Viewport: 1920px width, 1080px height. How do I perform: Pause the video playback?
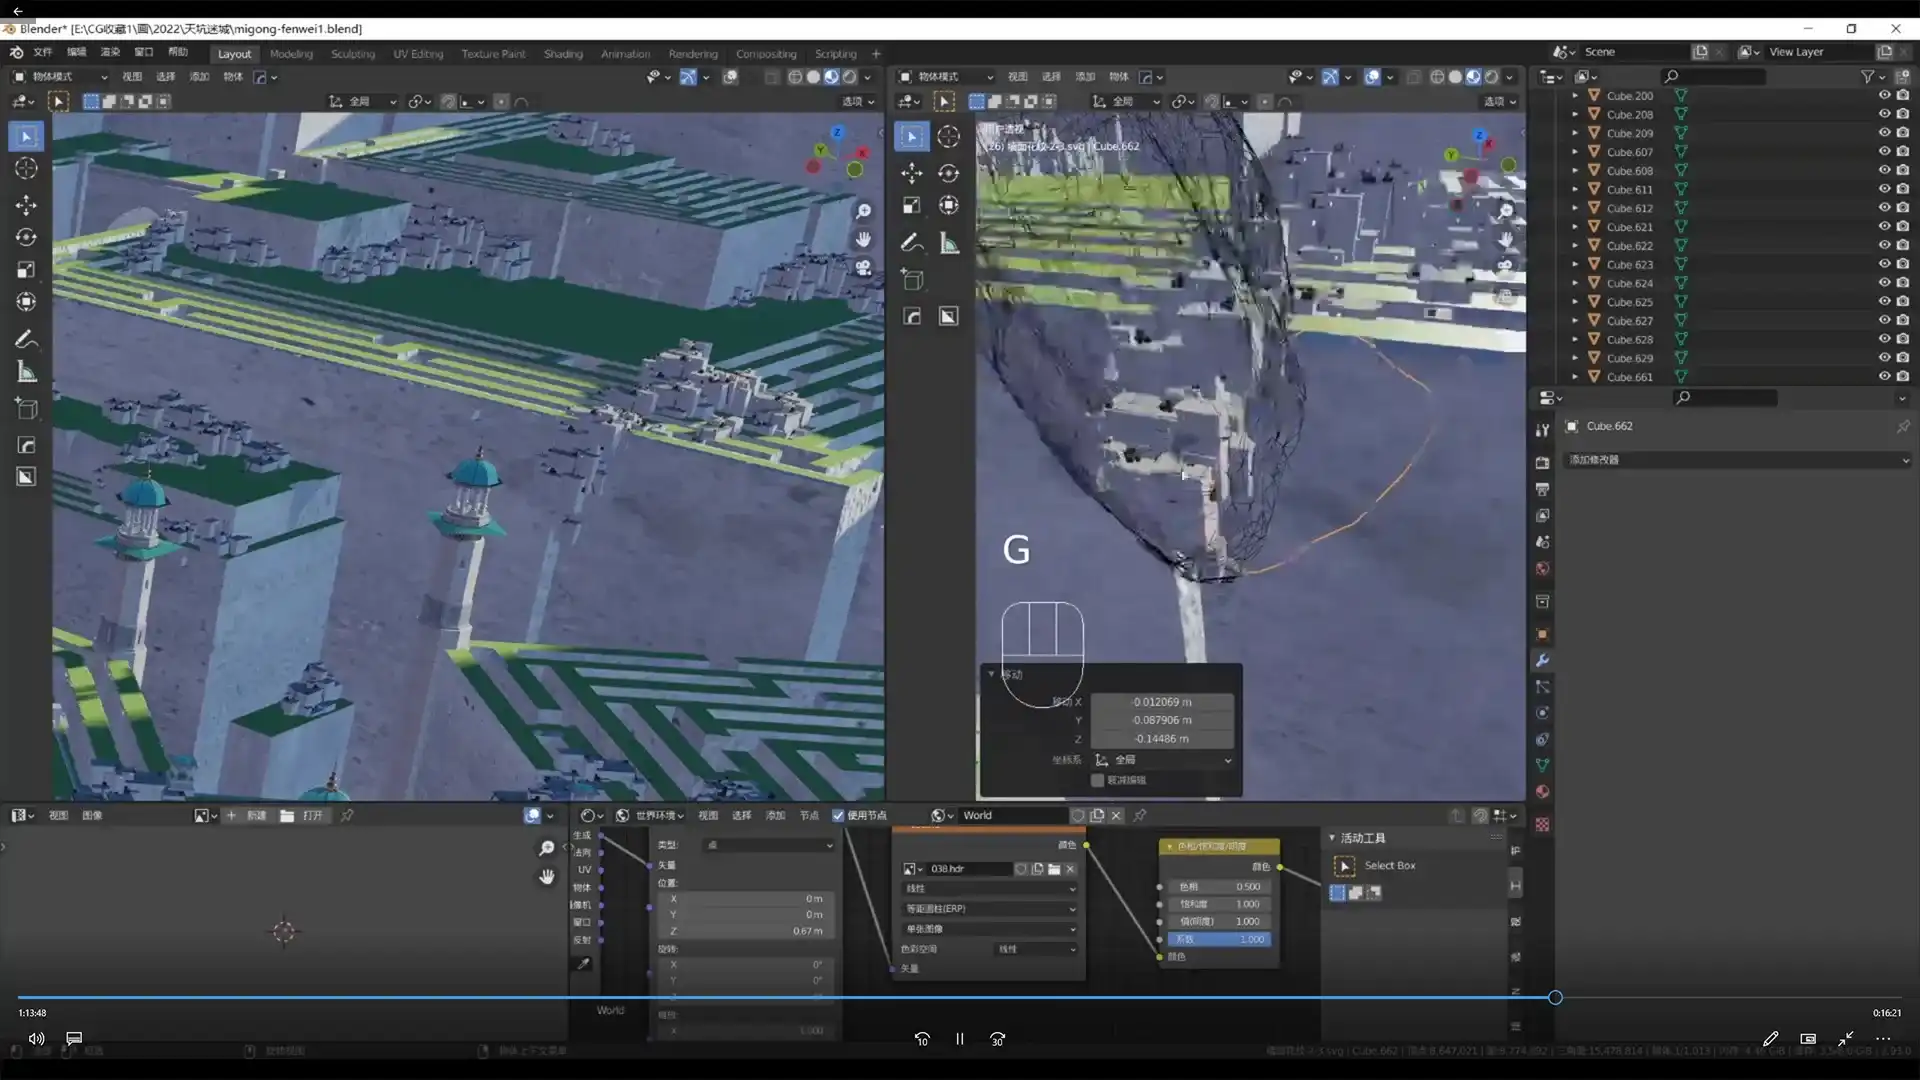[x=959, y=1039]
